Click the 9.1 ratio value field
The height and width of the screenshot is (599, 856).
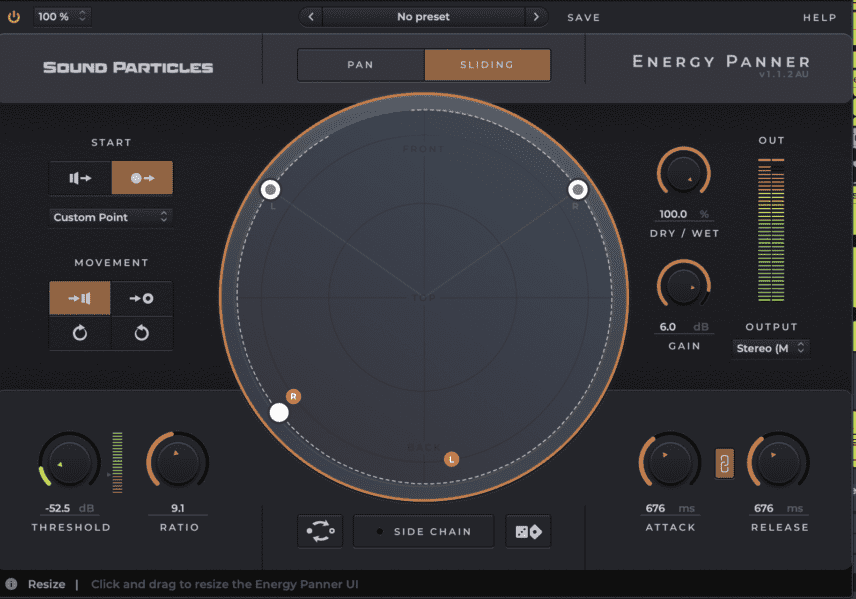tap(178, 508)
